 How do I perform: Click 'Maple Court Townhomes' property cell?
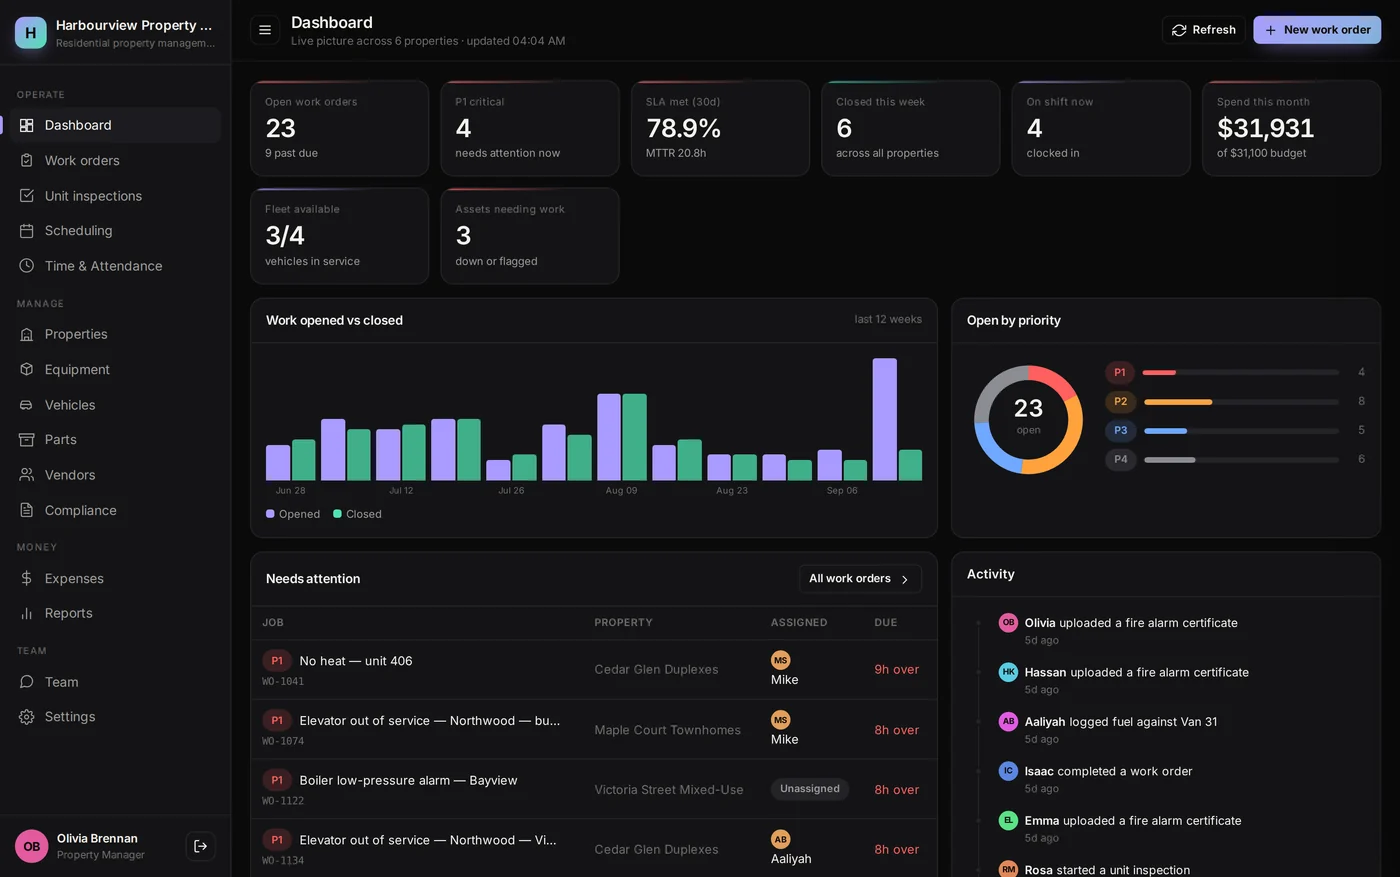(667, 730)
